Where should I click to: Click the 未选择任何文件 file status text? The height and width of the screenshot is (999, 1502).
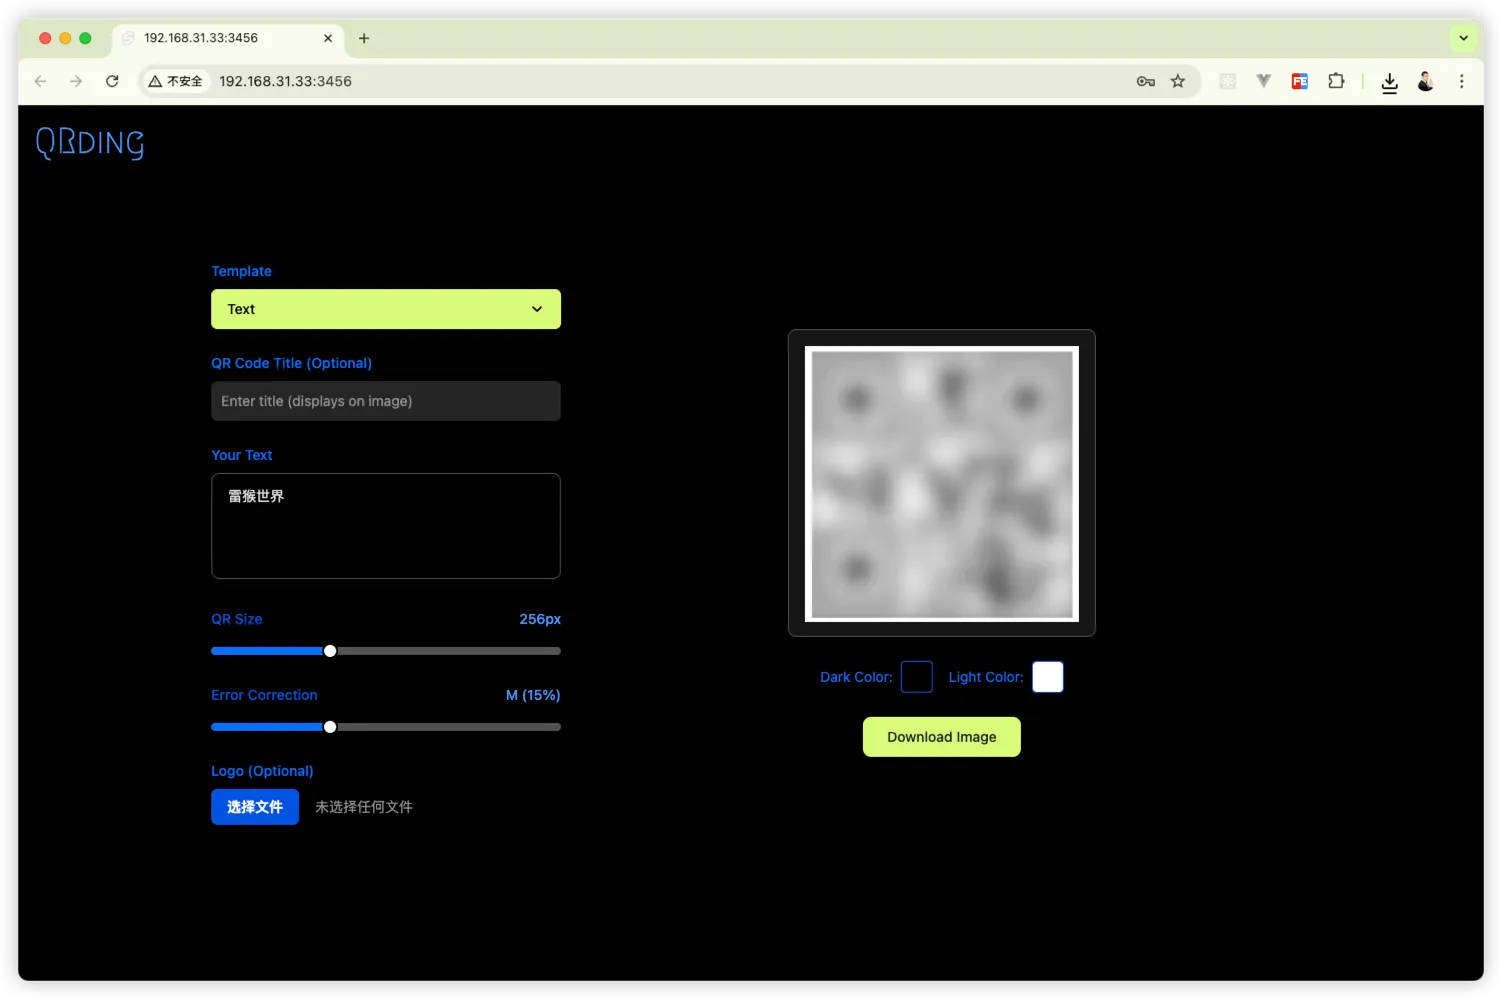point(364,807)
